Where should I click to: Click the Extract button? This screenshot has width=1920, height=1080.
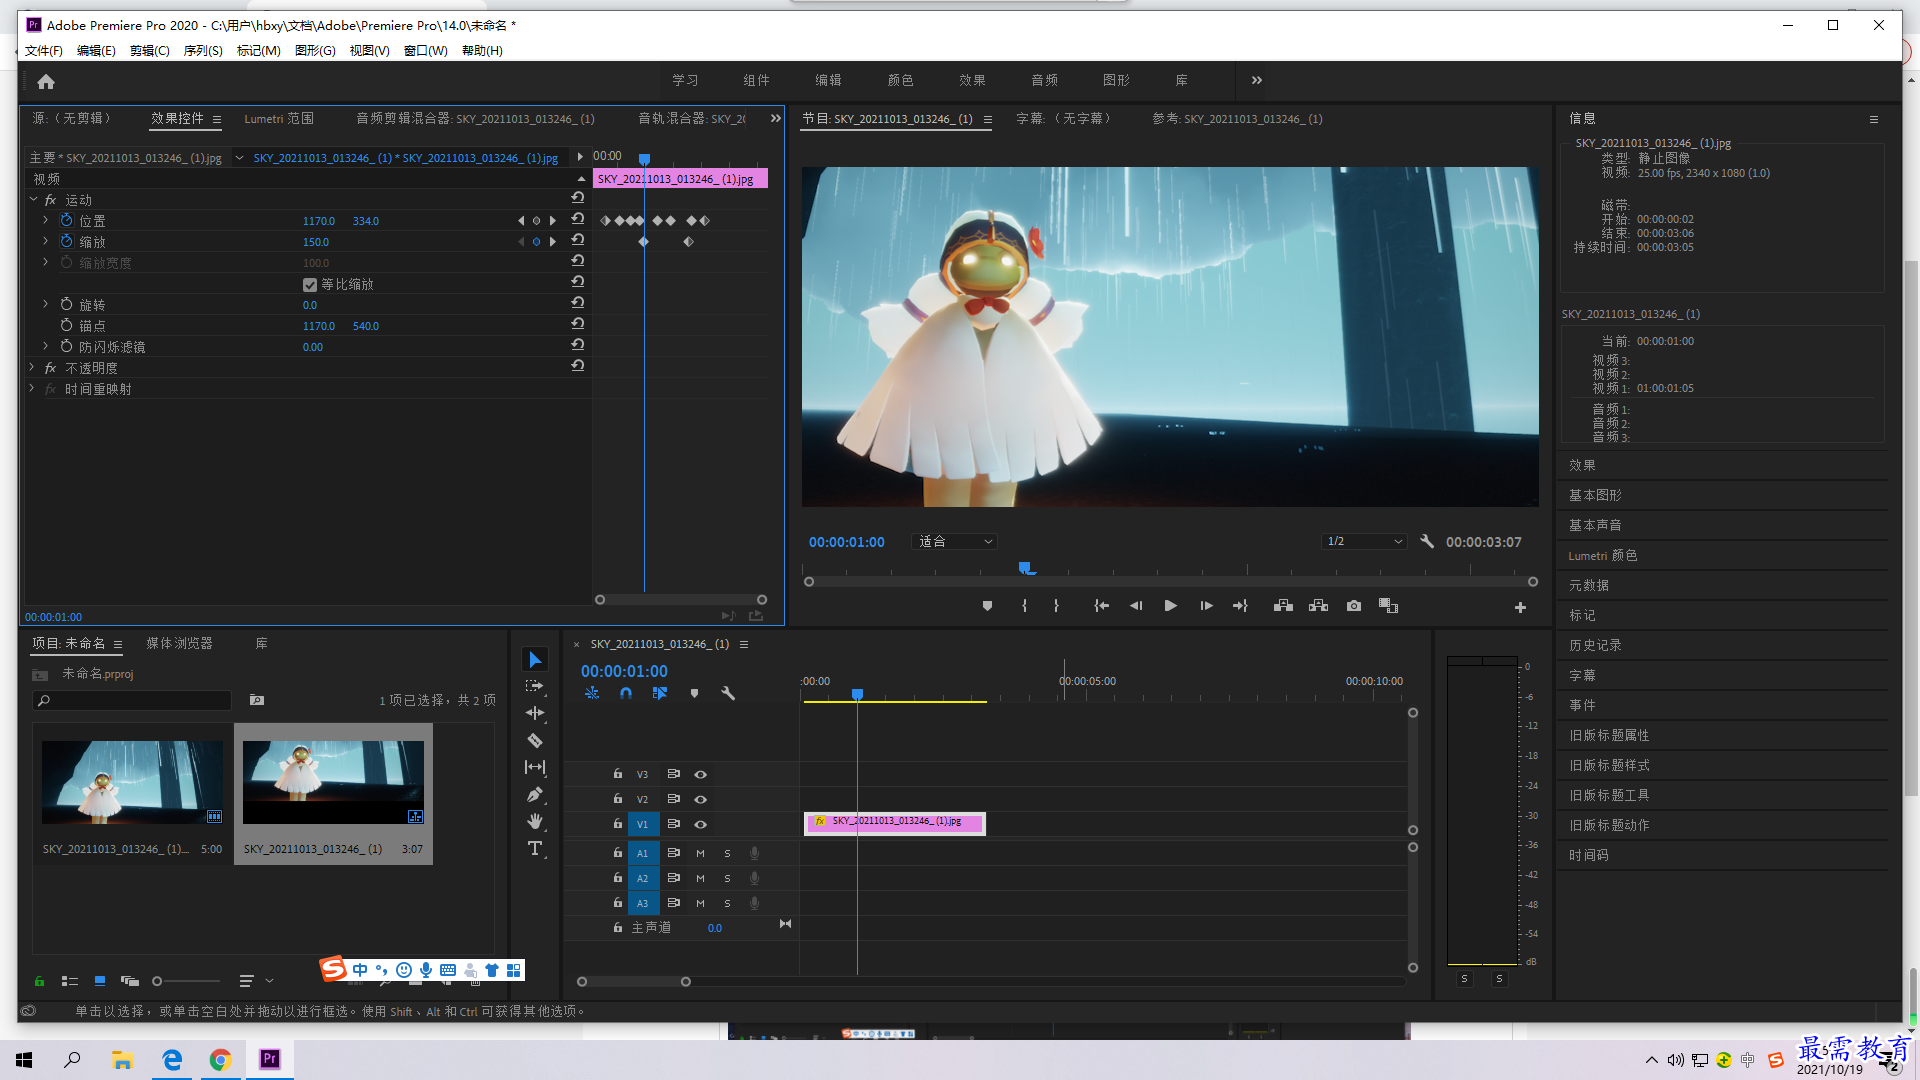coord(1318,606)
